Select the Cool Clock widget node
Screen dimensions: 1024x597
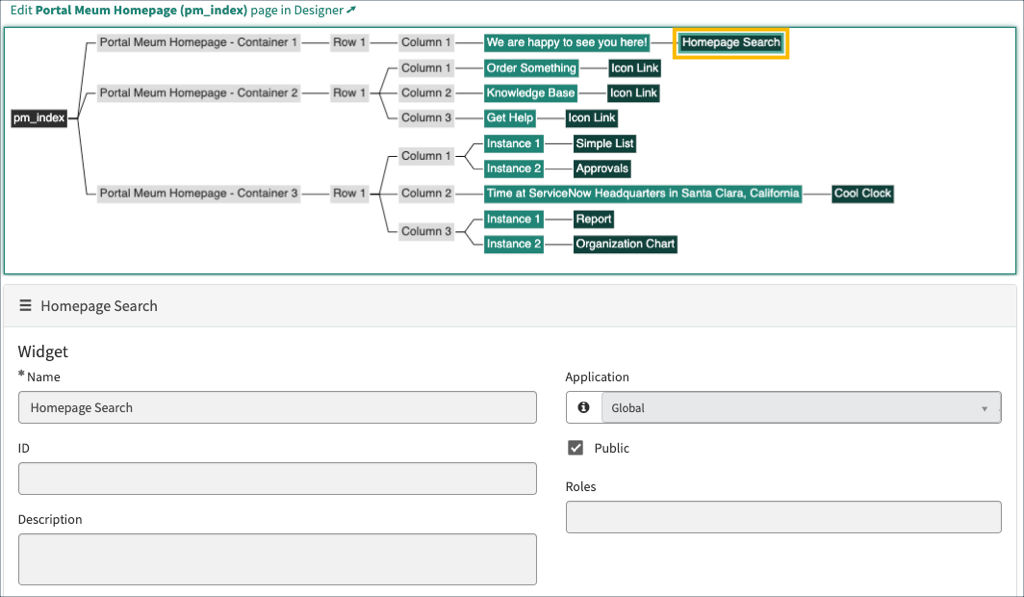862,193
